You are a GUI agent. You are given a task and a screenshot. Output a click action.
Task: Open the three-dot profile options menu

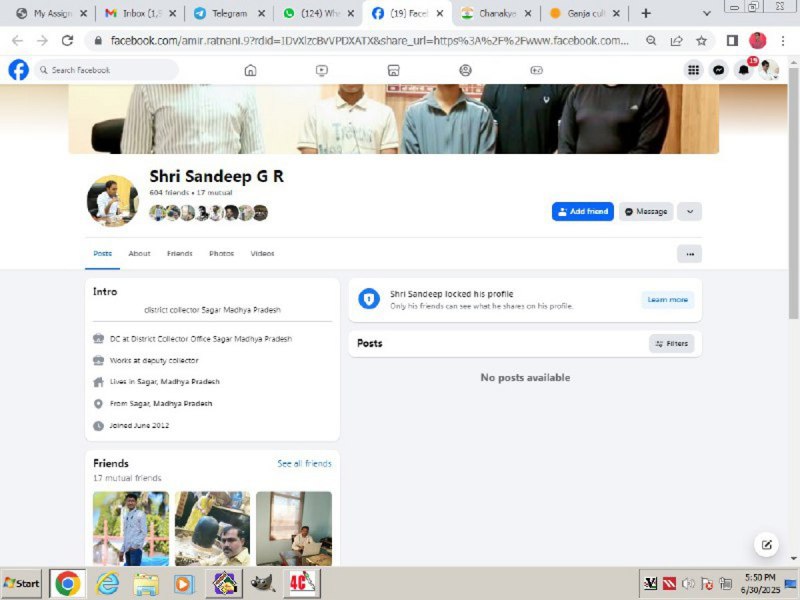(x=689, y=254)
